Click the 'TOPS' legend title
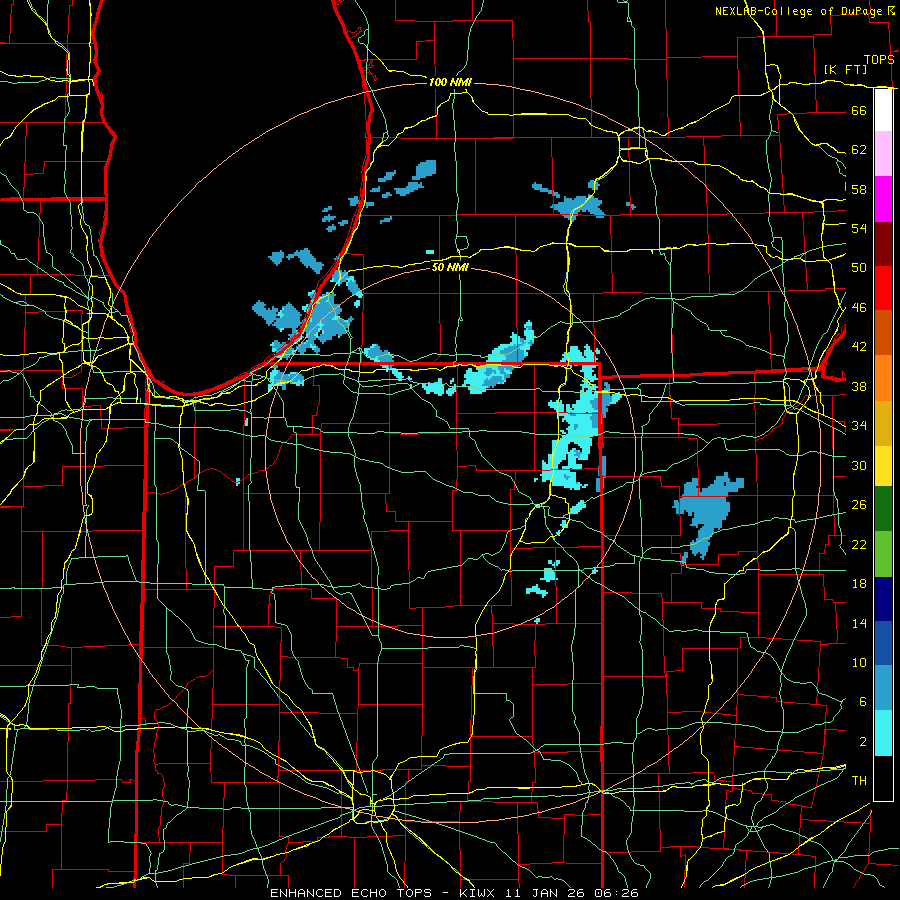Image resolution: width=900 pixels, height=900 pixels. 879,60
